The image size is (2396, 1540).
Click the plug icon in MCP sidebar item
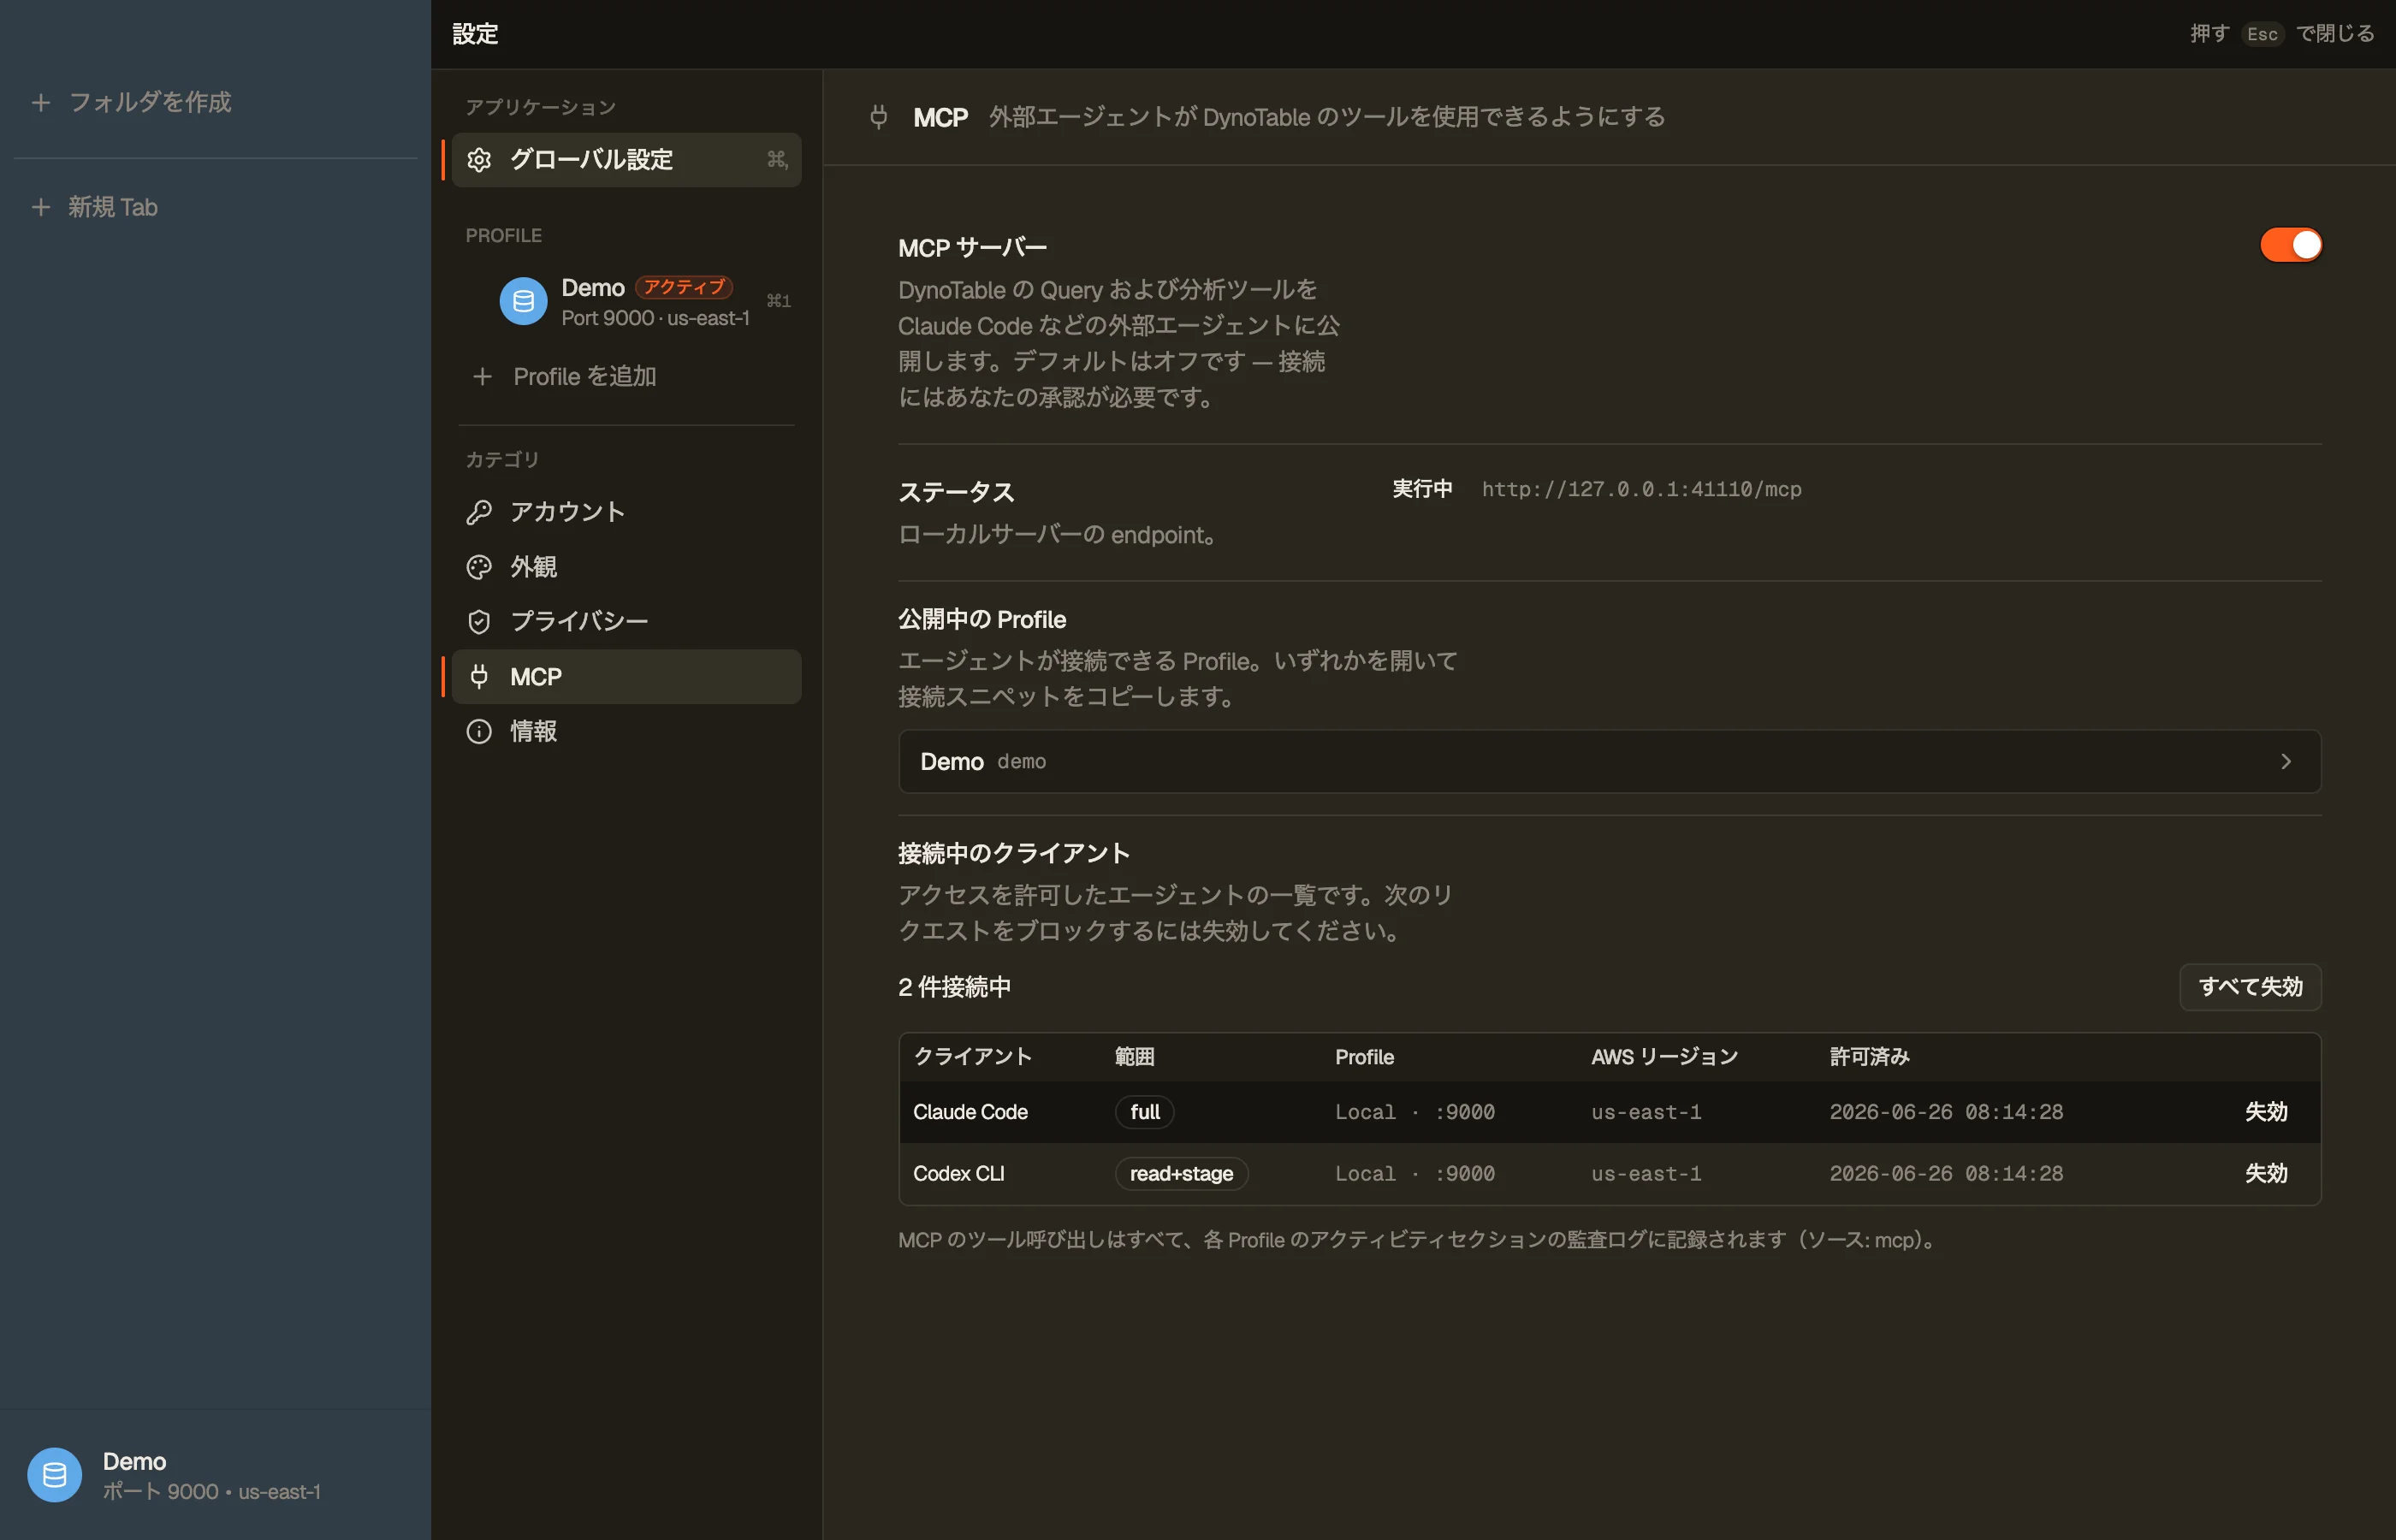point(479,677)
